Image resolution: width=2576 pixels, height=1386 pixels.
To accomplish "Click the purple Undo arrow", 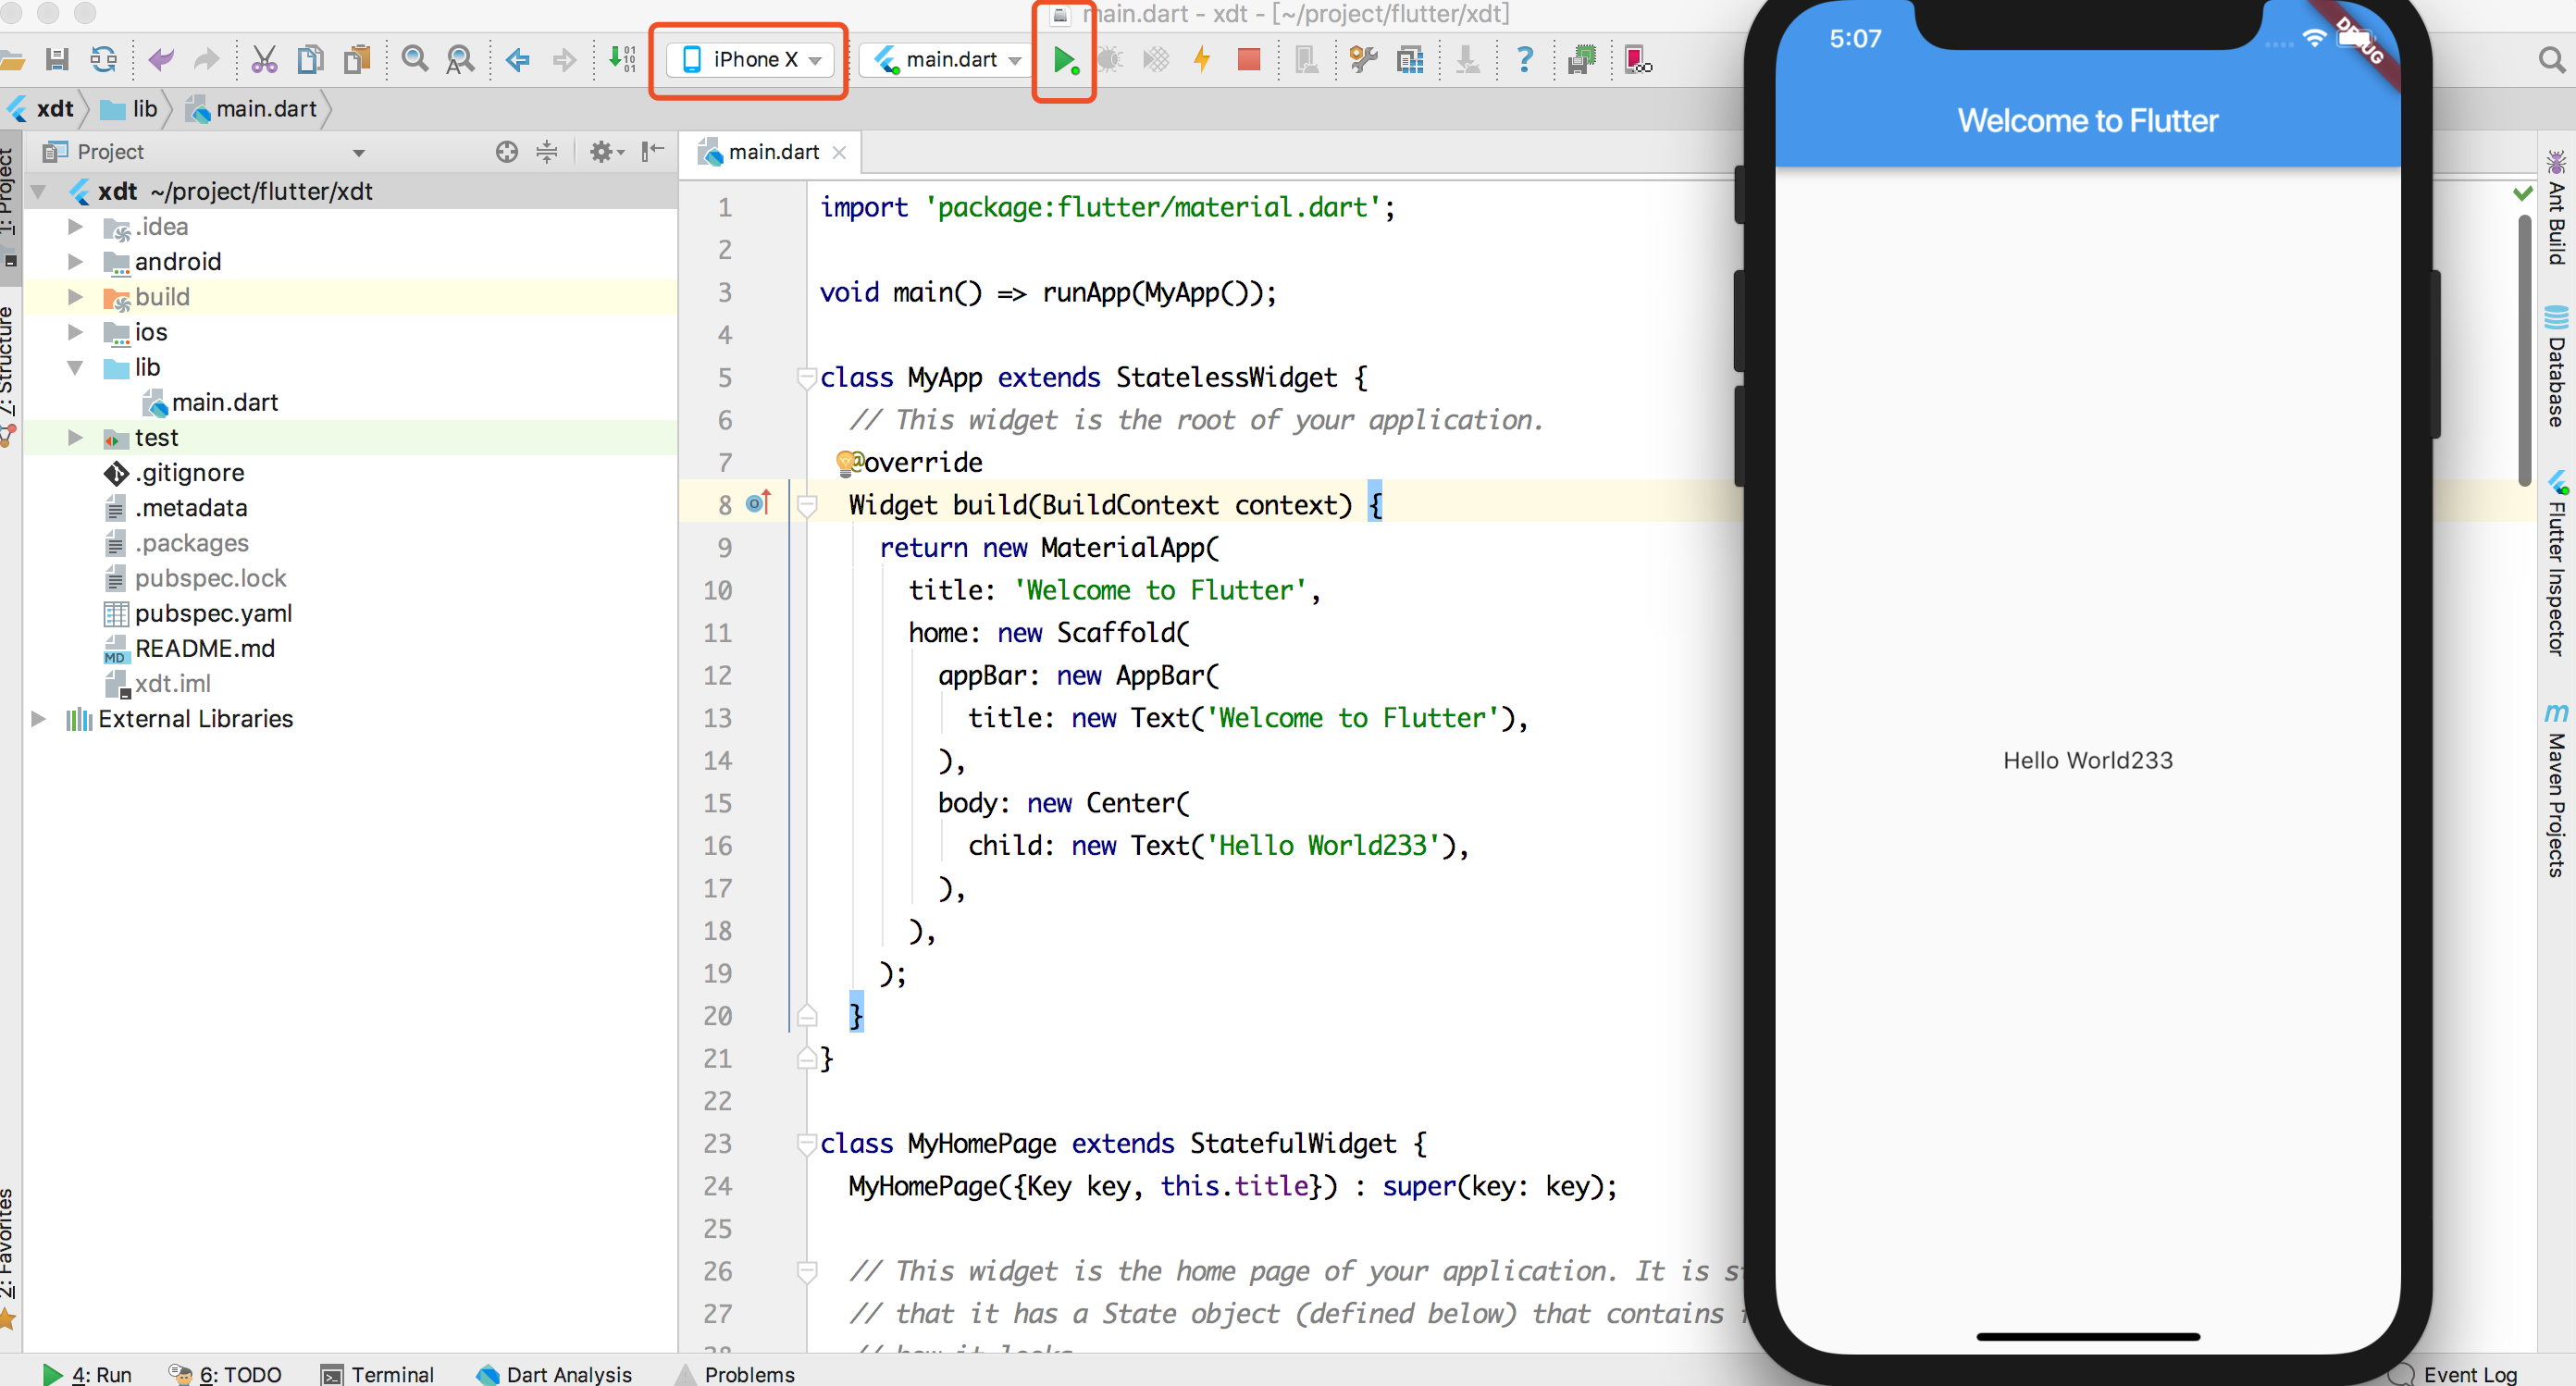I will [160, 60].
